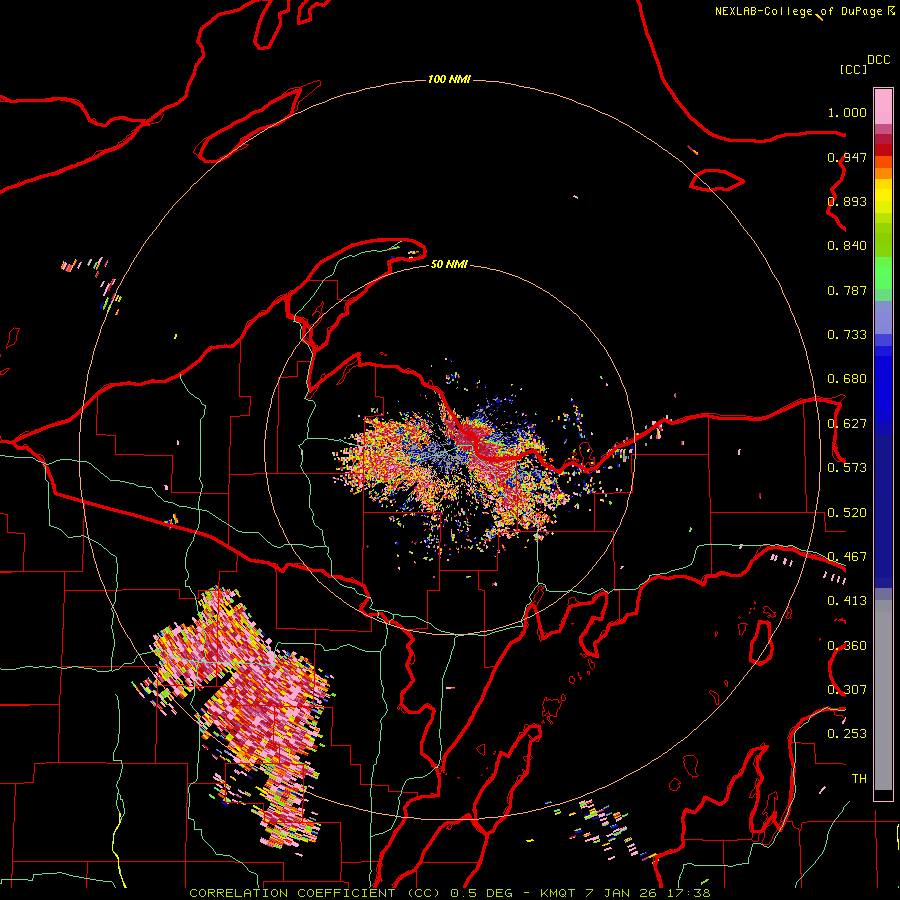Click the 17:38 timestamp
This screenshot has height=900, width=900.
(x=689, y=893)
